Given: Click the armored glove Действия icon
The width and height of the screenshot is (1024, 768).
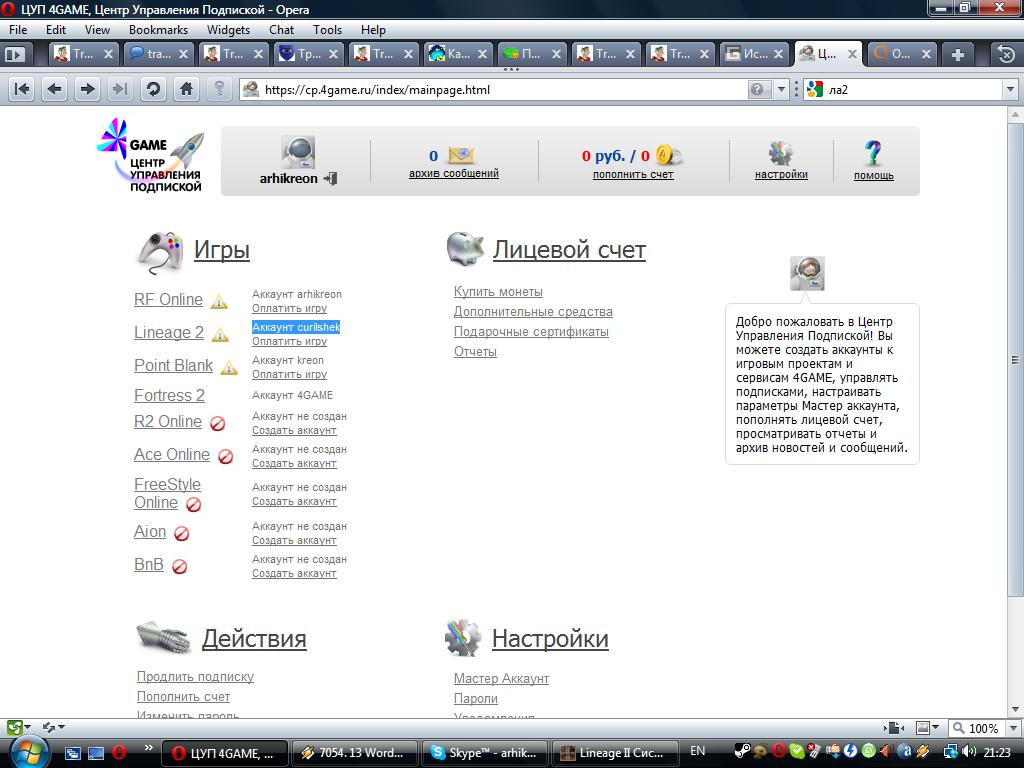Looking at the screenshot, I should click(x=163, y=637).
